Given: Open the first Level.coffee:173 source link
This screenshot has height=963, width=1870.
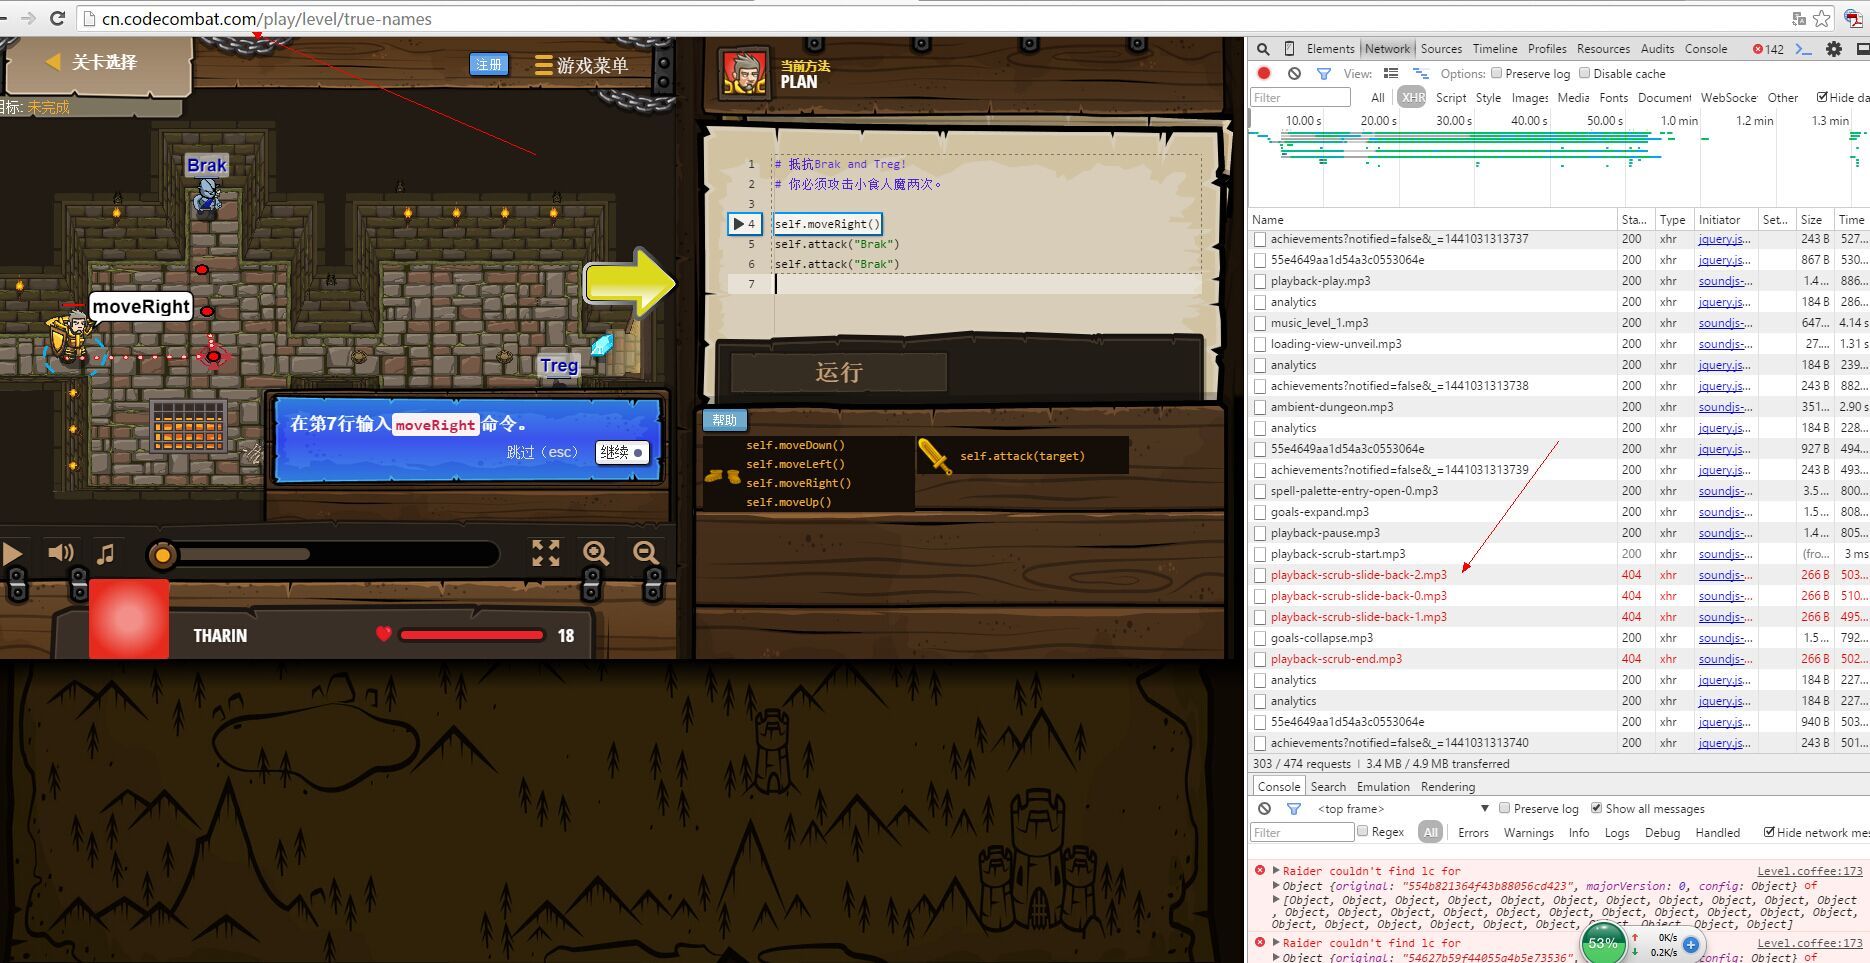Looking at the screenshot, I should (x=1809, y=871).
